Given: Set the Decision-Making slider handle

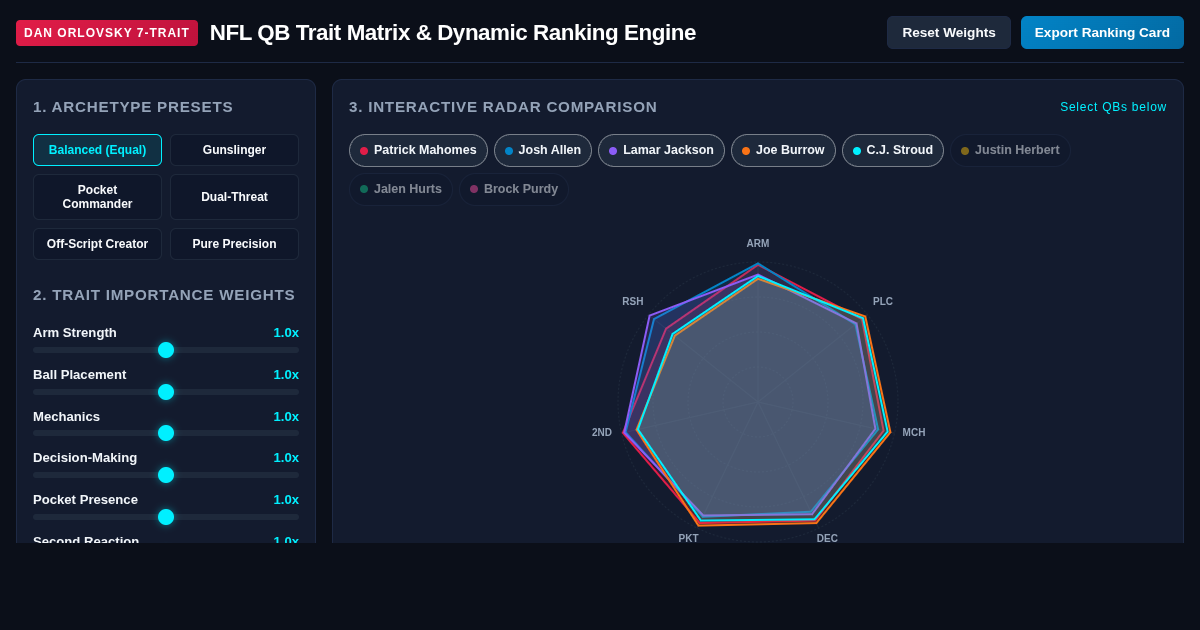Looking at the screenshot, I should (x=166, y=475).
